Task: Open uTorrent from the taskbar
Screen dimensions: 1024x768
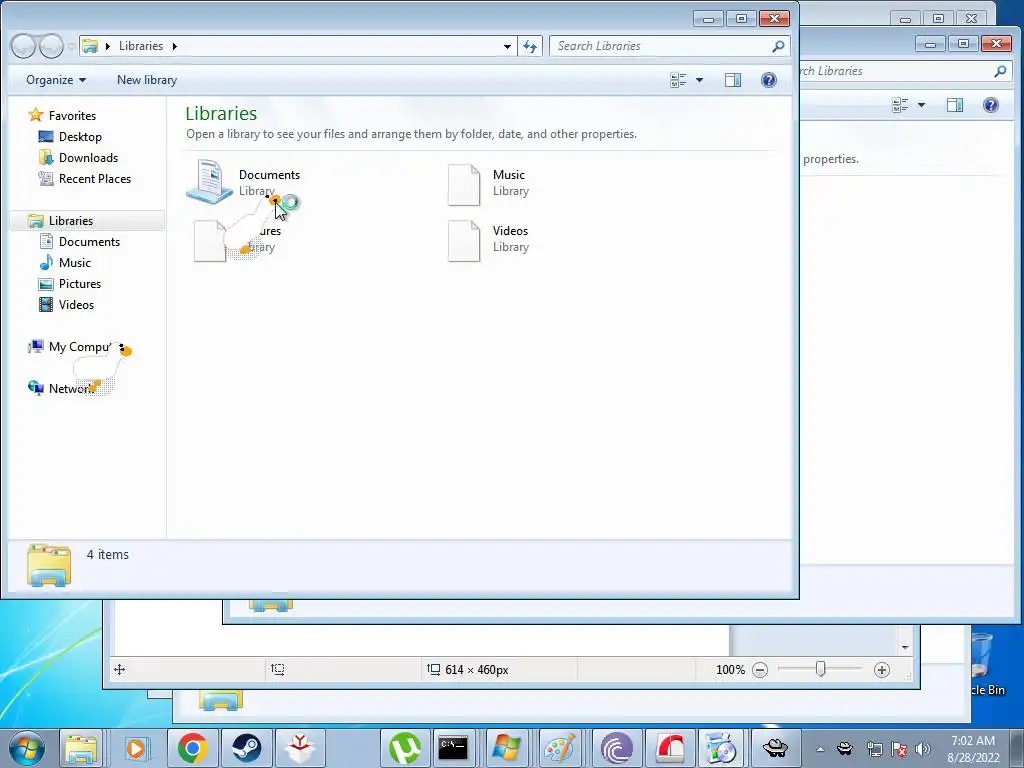Action: (x=404, y=748)
